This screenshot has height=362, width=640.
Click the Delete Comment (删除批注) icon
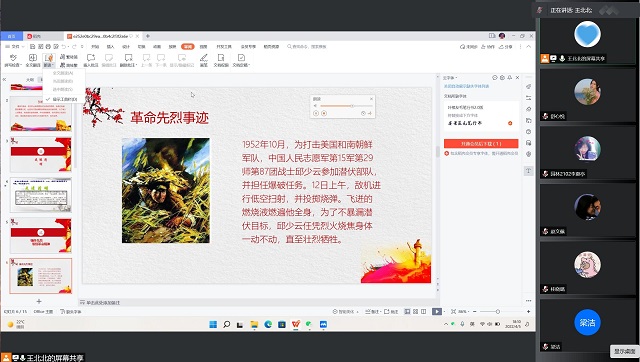(128, 58)
